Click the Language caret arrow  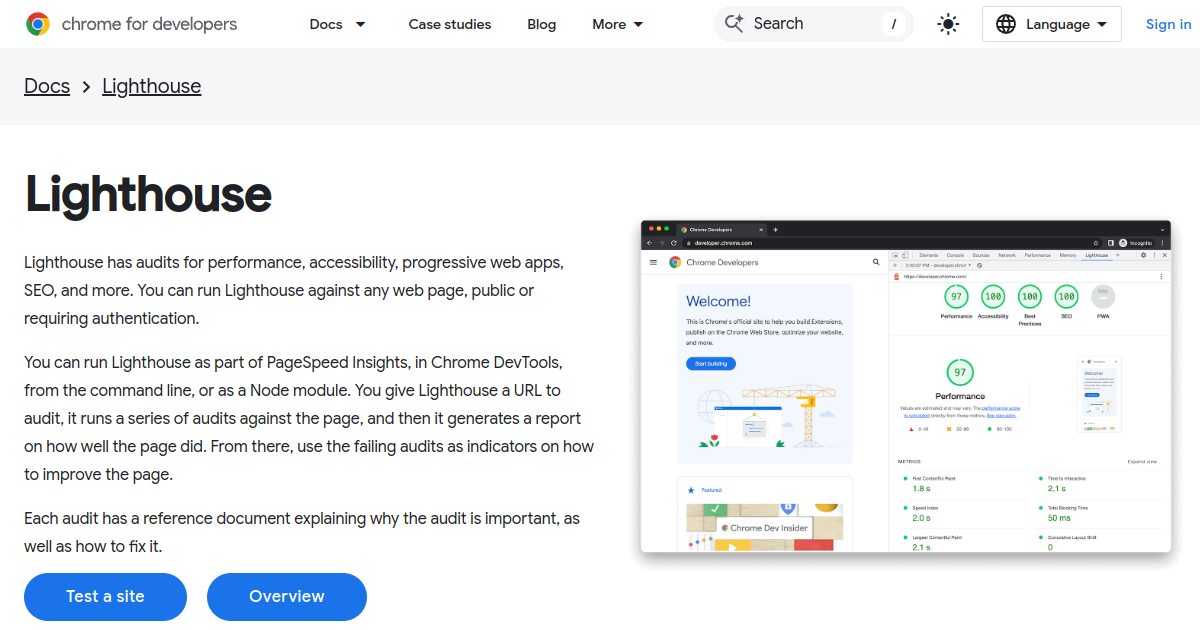click(x=1102, y=24)
